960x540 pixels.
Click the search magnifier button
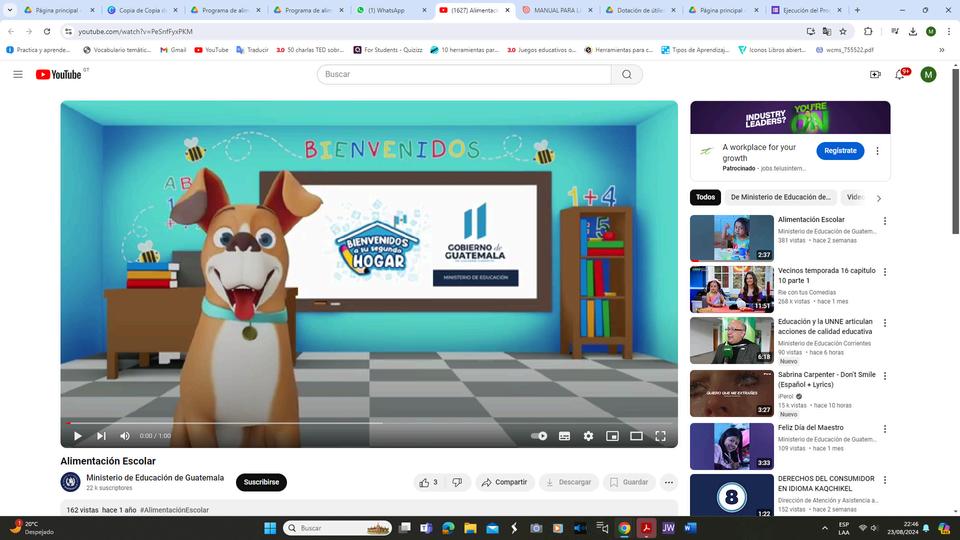(626, 74)
